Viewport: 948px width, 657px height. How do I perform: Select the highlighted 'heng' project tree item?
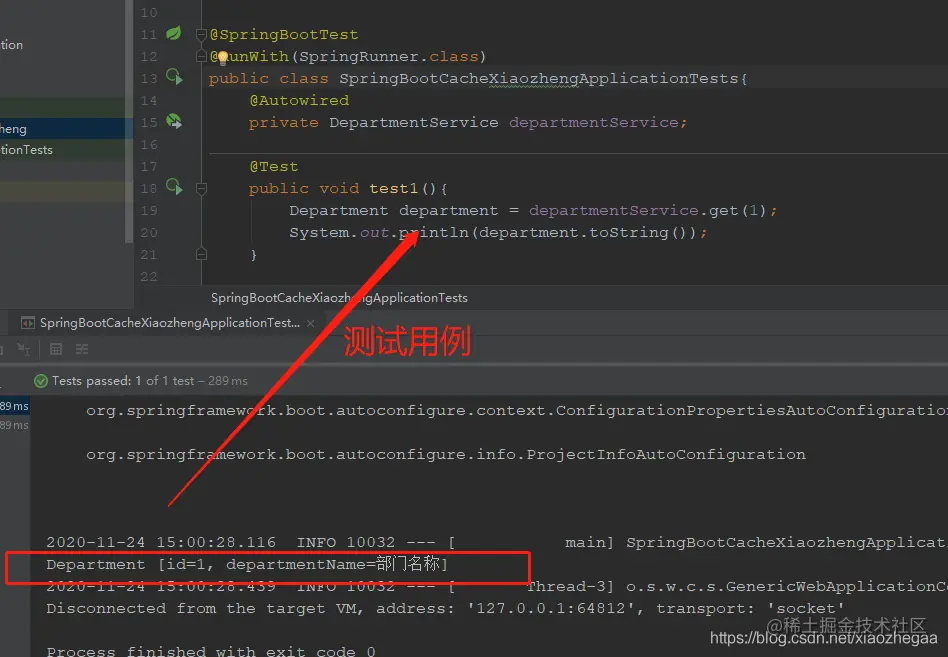point(65,129)
